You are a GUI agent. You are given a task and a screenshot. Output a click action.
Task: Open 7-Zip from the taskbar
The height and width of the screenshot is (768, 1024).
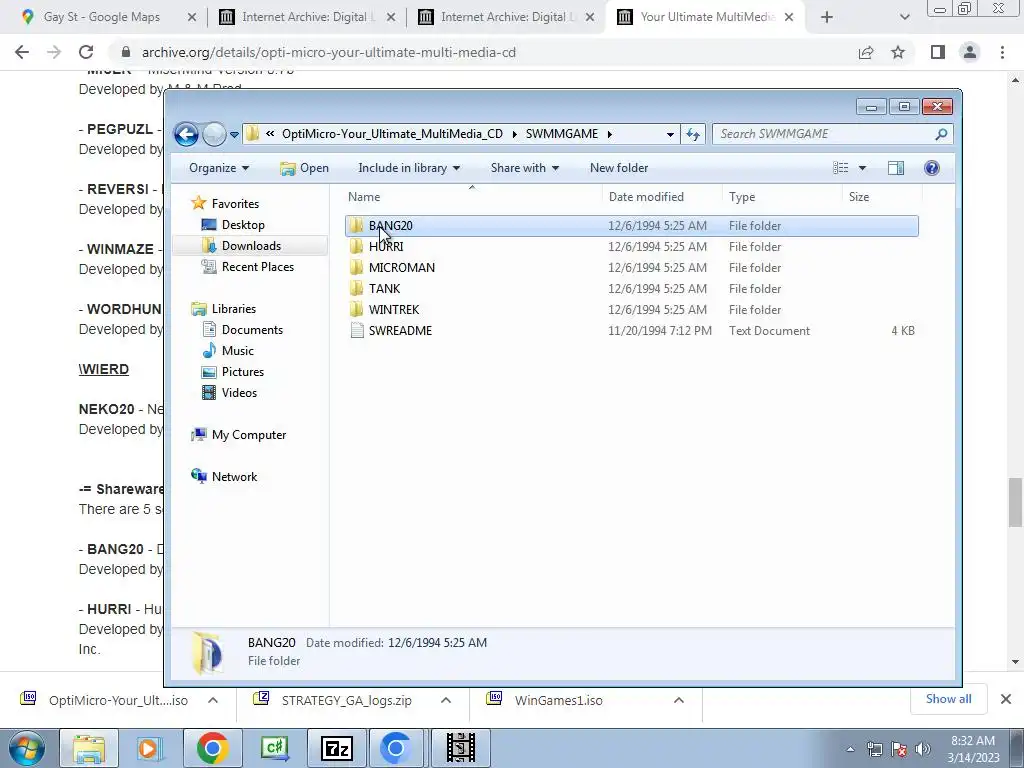pyautogui.click(x=338, y=748)
